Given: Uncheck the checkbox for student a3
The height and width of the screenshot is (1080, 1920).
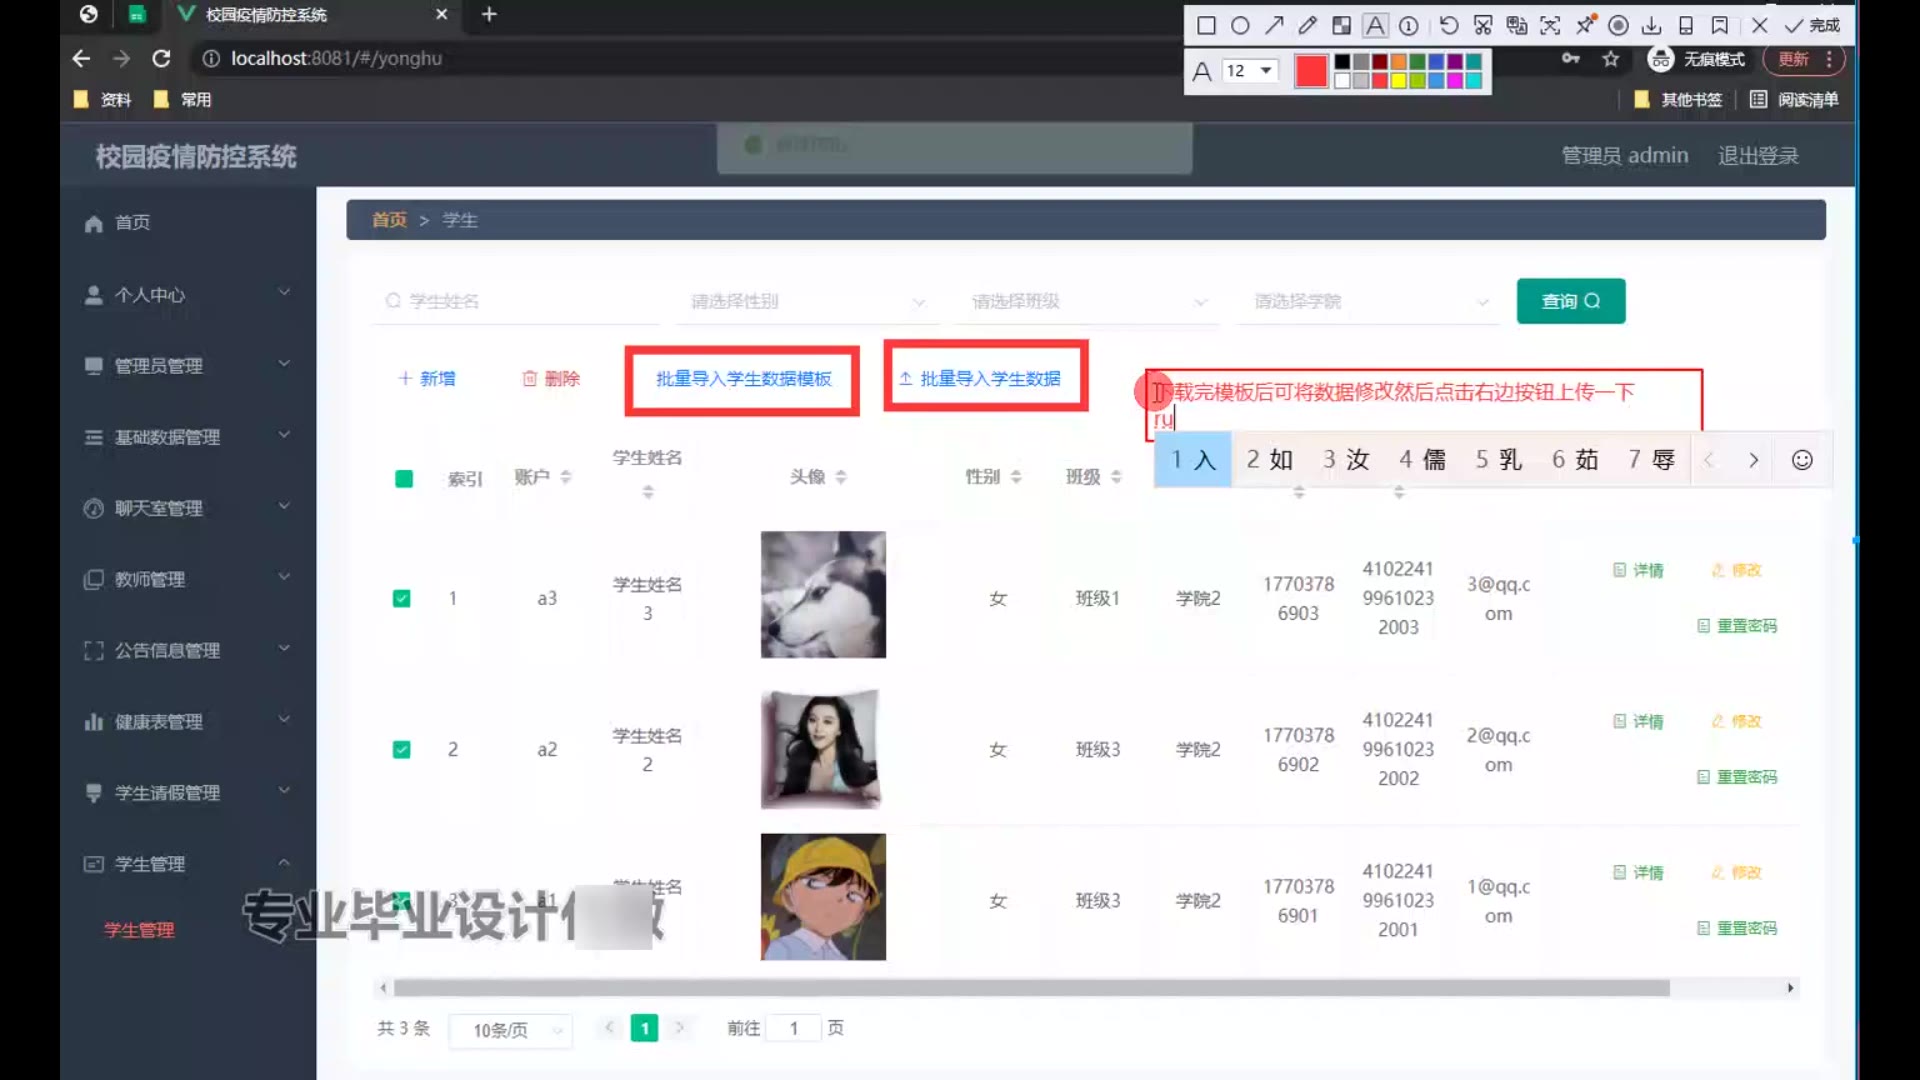Looking at the screenshot, I should click(402, 598).
